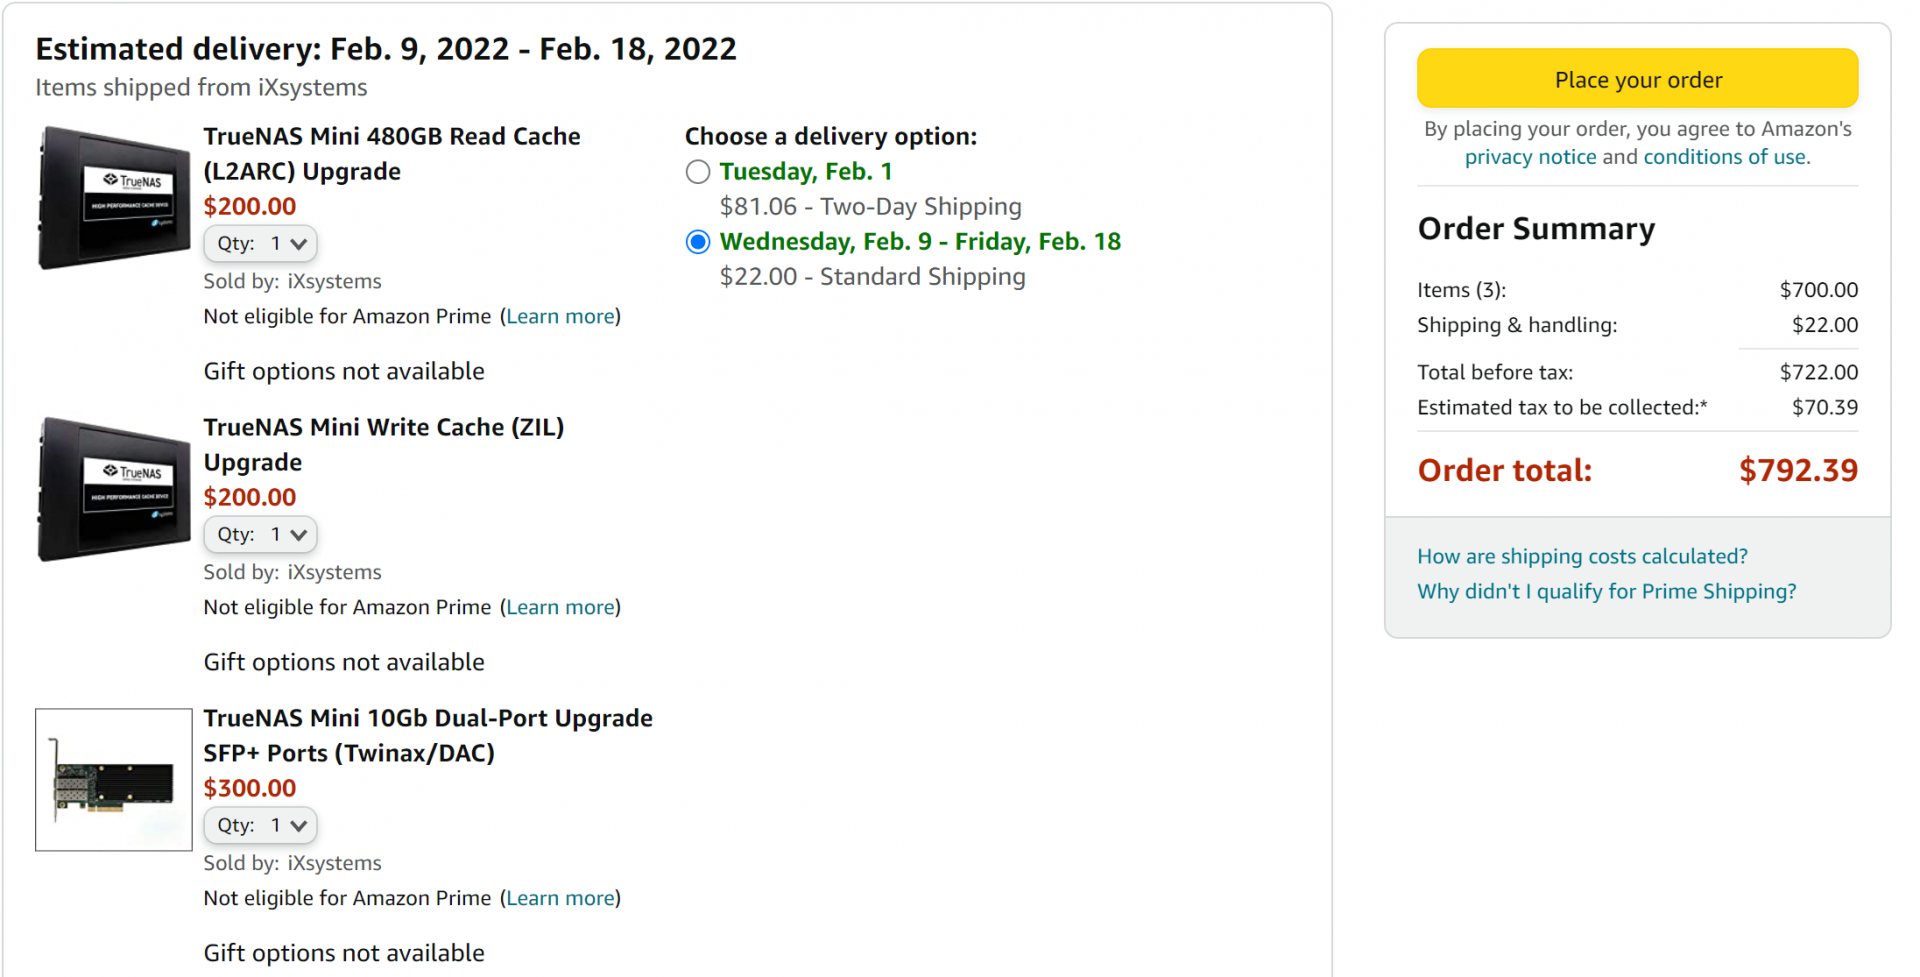Click Learn more under 10Gb Dual-Port item
Screen dimensions: 1920x977
[560, 898]
